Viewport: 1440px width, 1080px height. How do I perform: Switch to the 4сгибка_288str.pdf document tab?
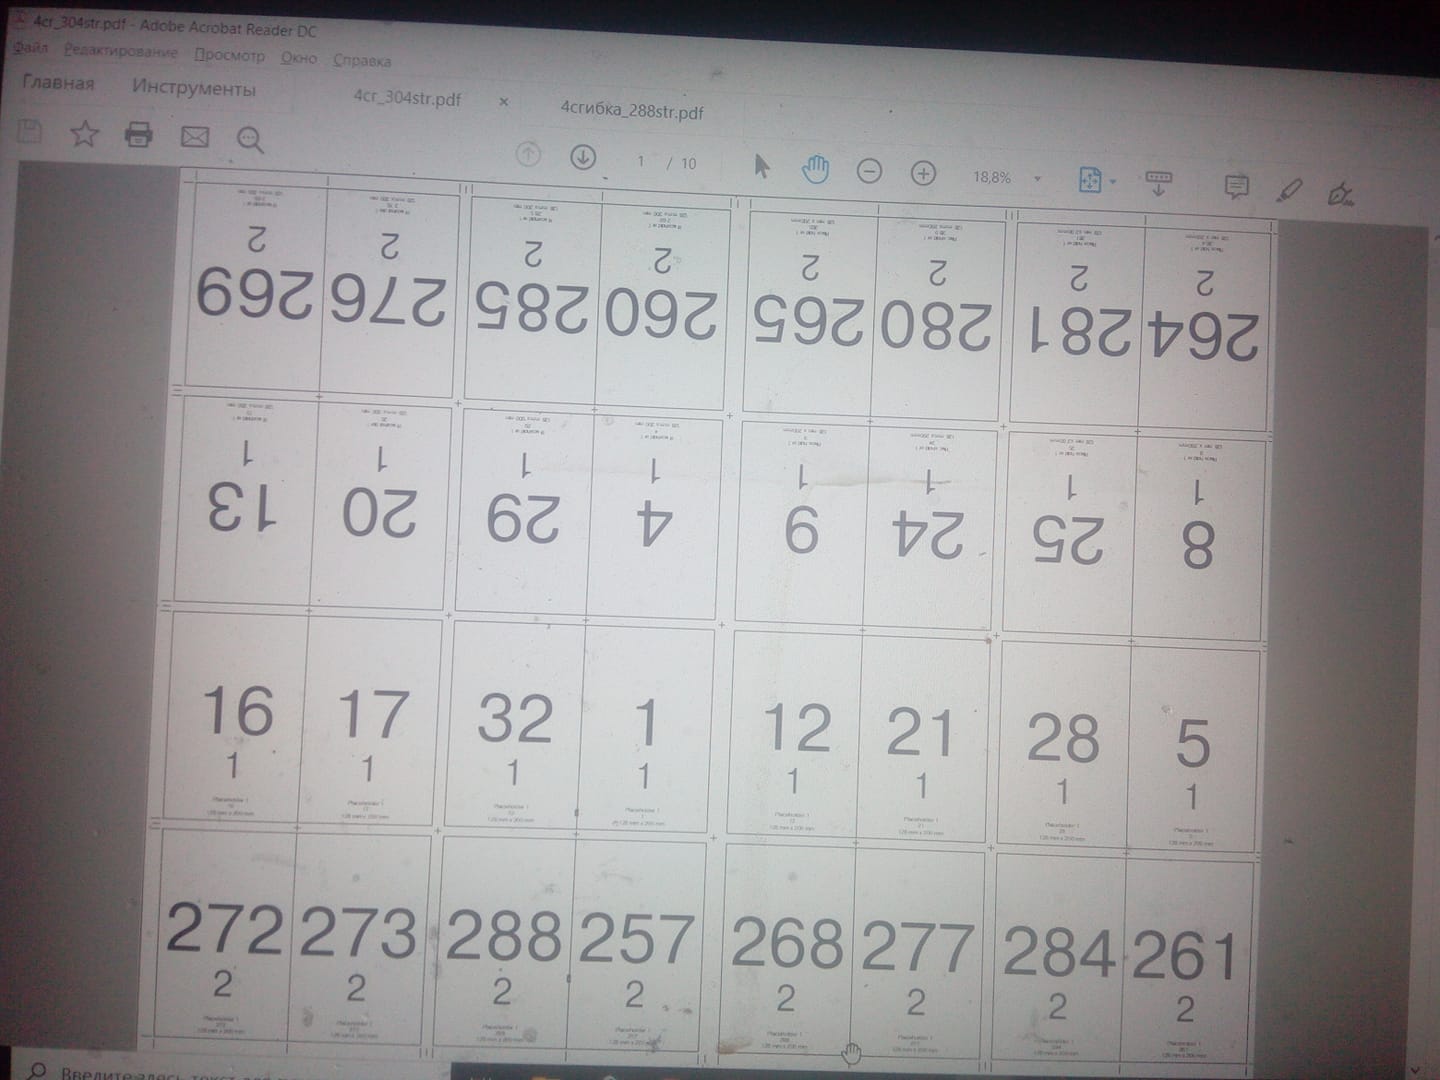[632, 109]
